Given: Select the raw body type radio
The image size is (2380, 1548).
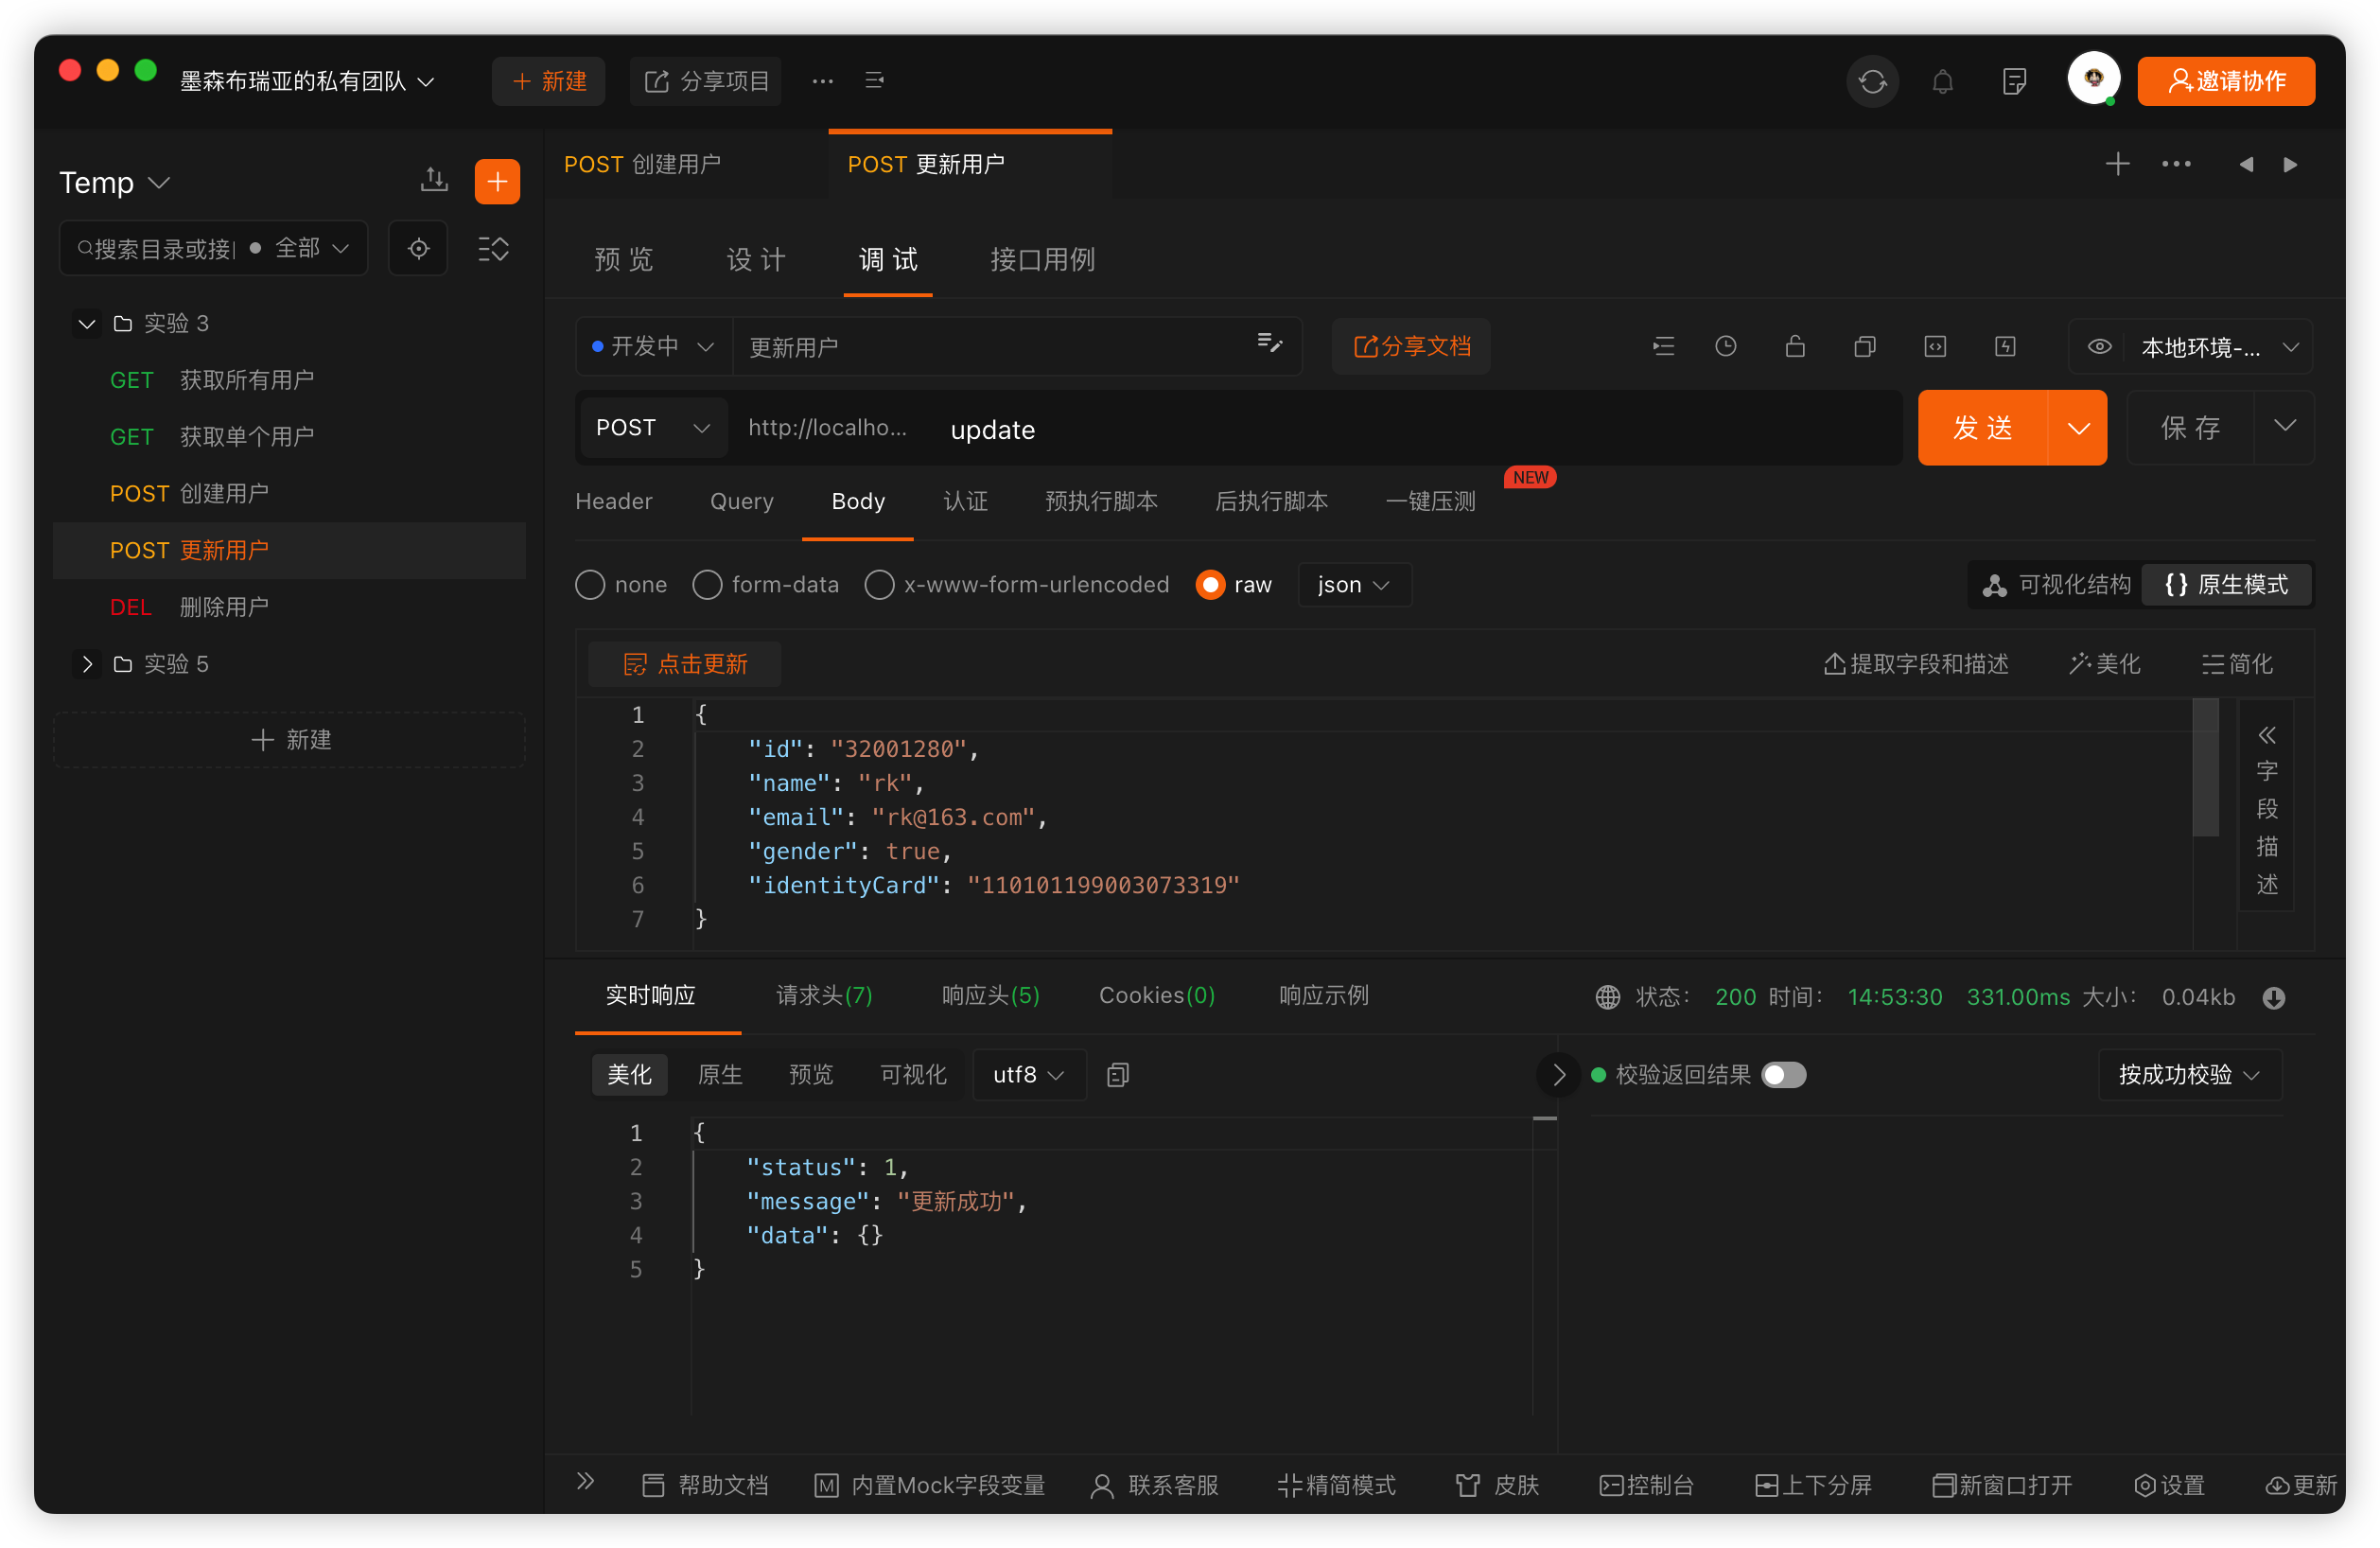Looking at the screenshot, I should (1210, 585).
